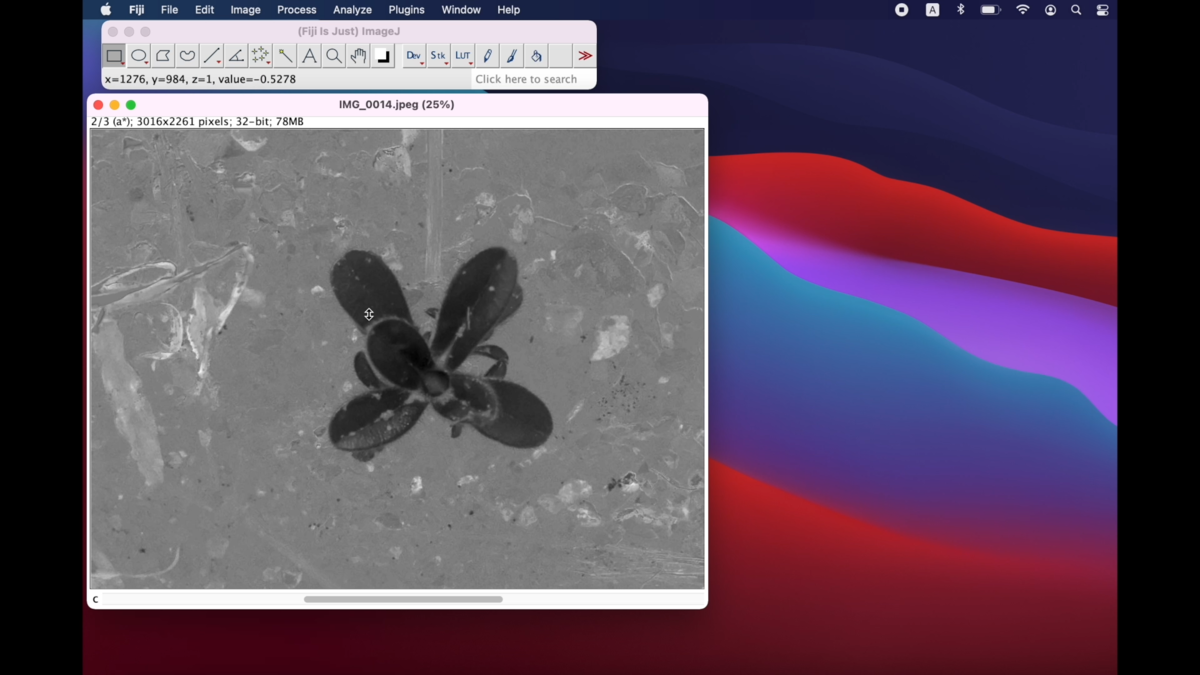This screenshot has height=675, width=1200.
Task: Open the Color picker foreground/background tool
Action: tap(383, 56)
